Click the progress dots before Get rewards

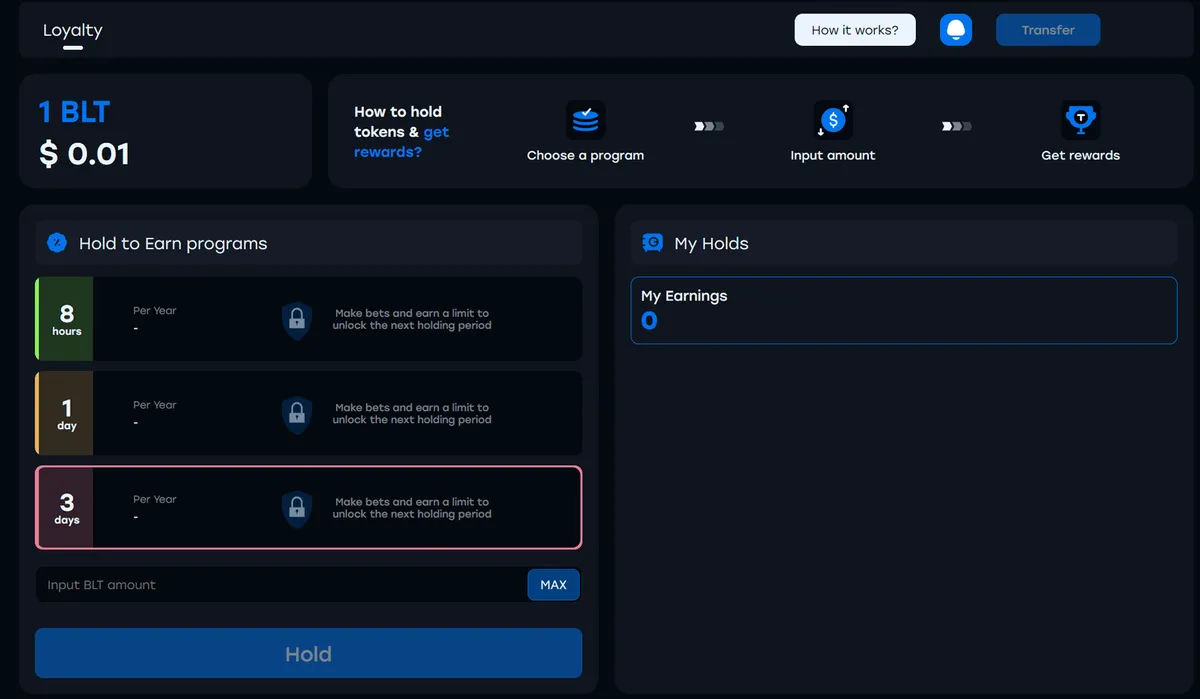956,125
